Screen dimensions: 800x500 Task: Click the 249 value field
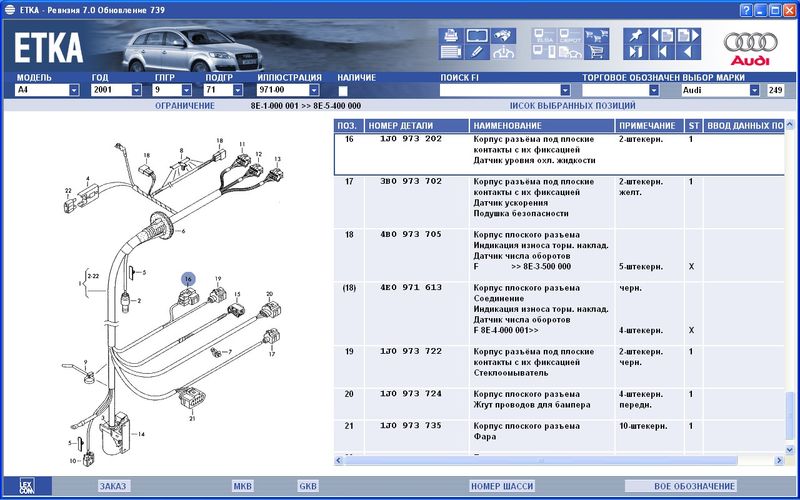coord(776,90)
